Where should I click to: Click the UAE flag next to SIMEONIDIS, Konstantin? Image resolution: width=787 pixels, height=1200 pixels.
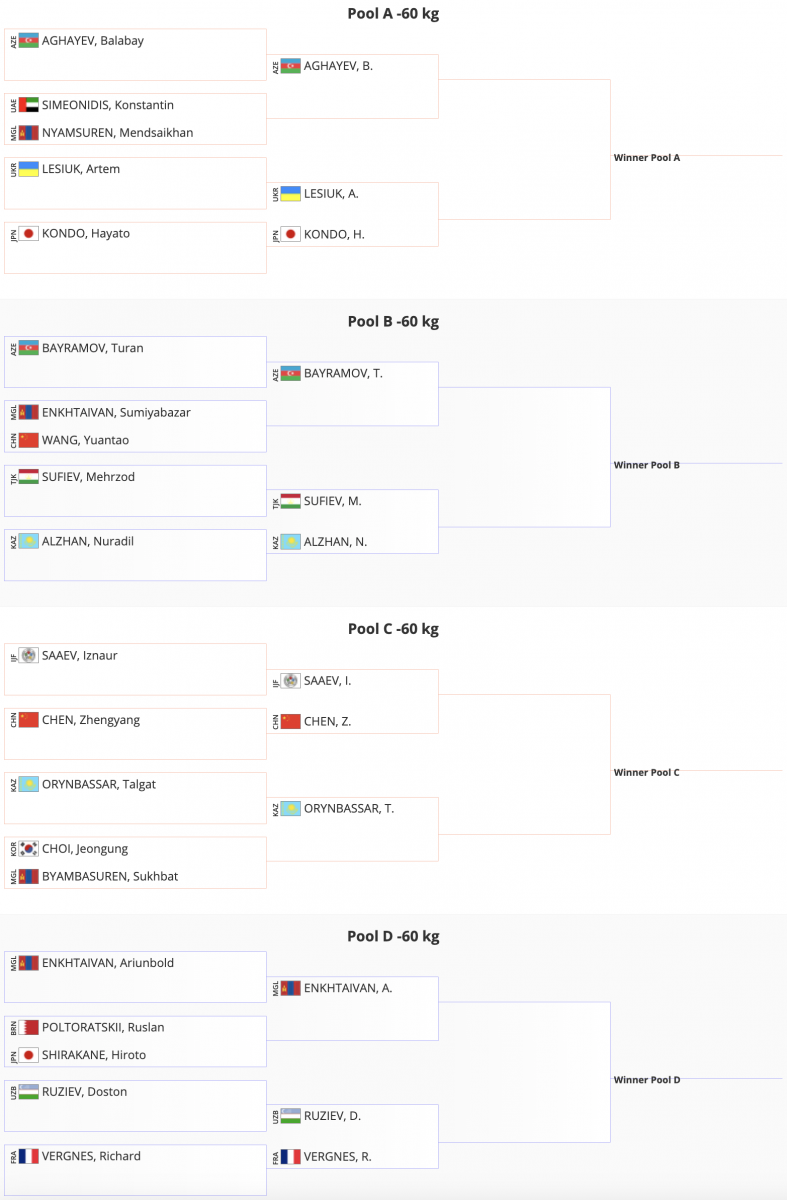[x=28, y=105]
